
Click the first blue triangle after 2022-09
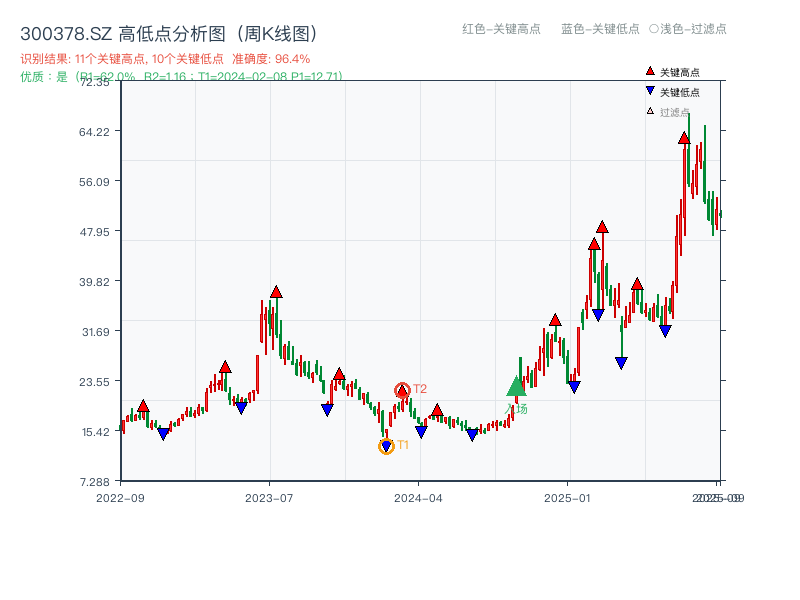[x=163, y=434]
